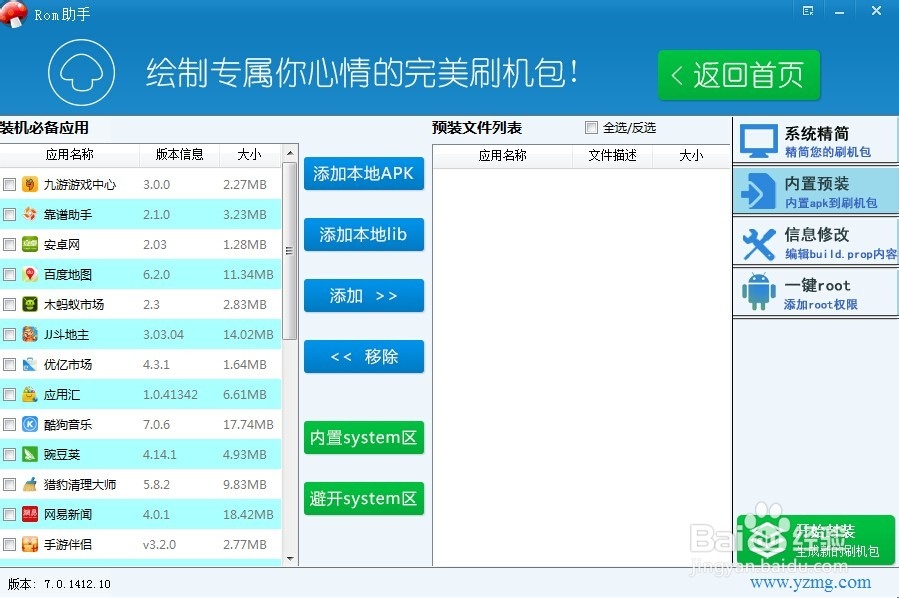Screen dimensions: 899x598
Task: Check the 应用汇 checkbox
Action: (x=9, y=394)
